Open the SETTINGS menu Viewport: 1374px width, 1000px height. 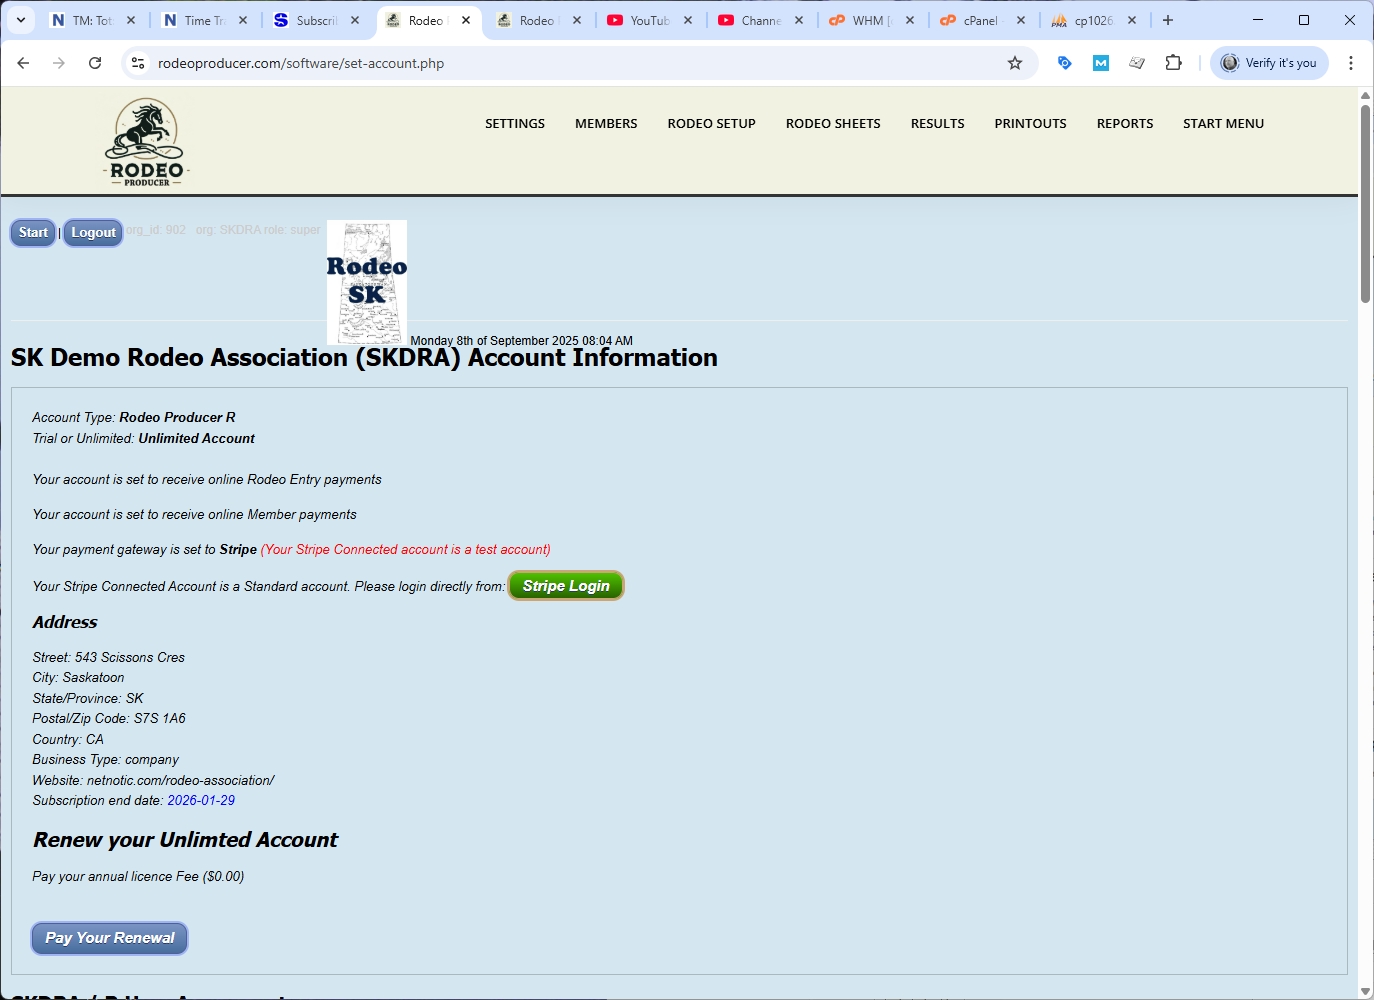coord(514,124)
